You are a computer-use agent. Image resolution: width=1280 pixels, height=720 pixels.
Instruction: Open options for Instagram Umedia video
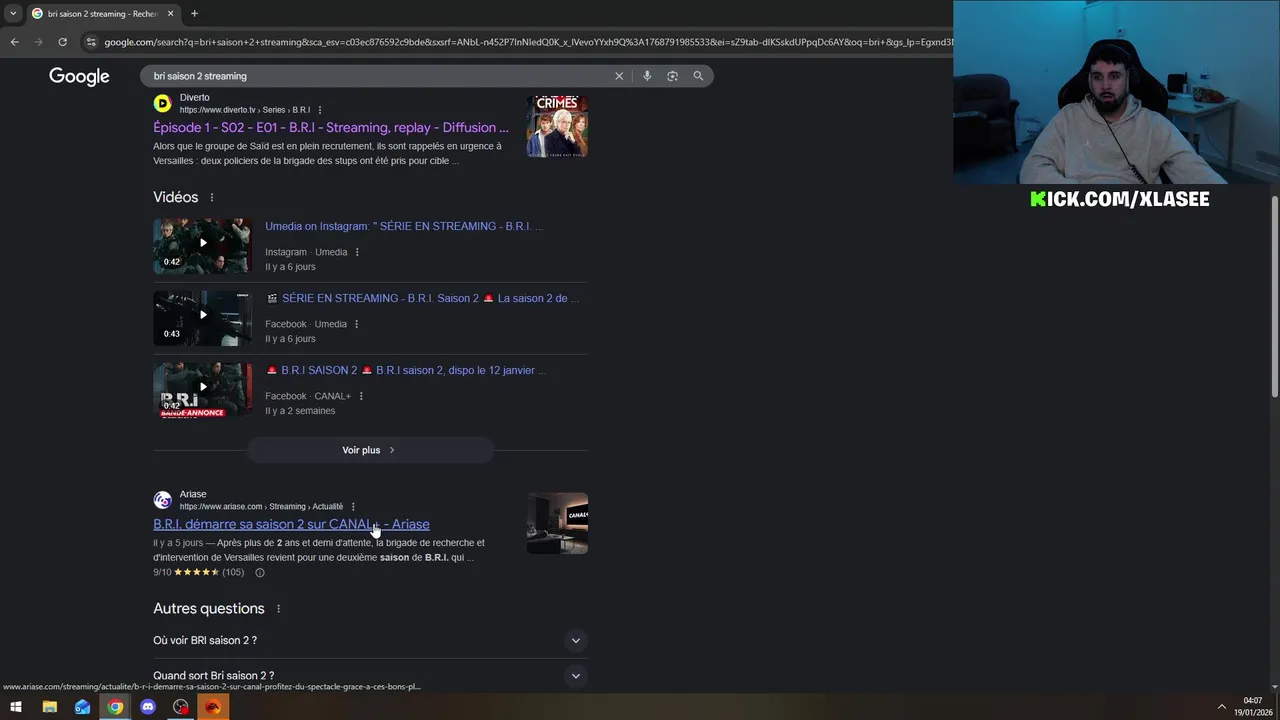pos(357,252)
